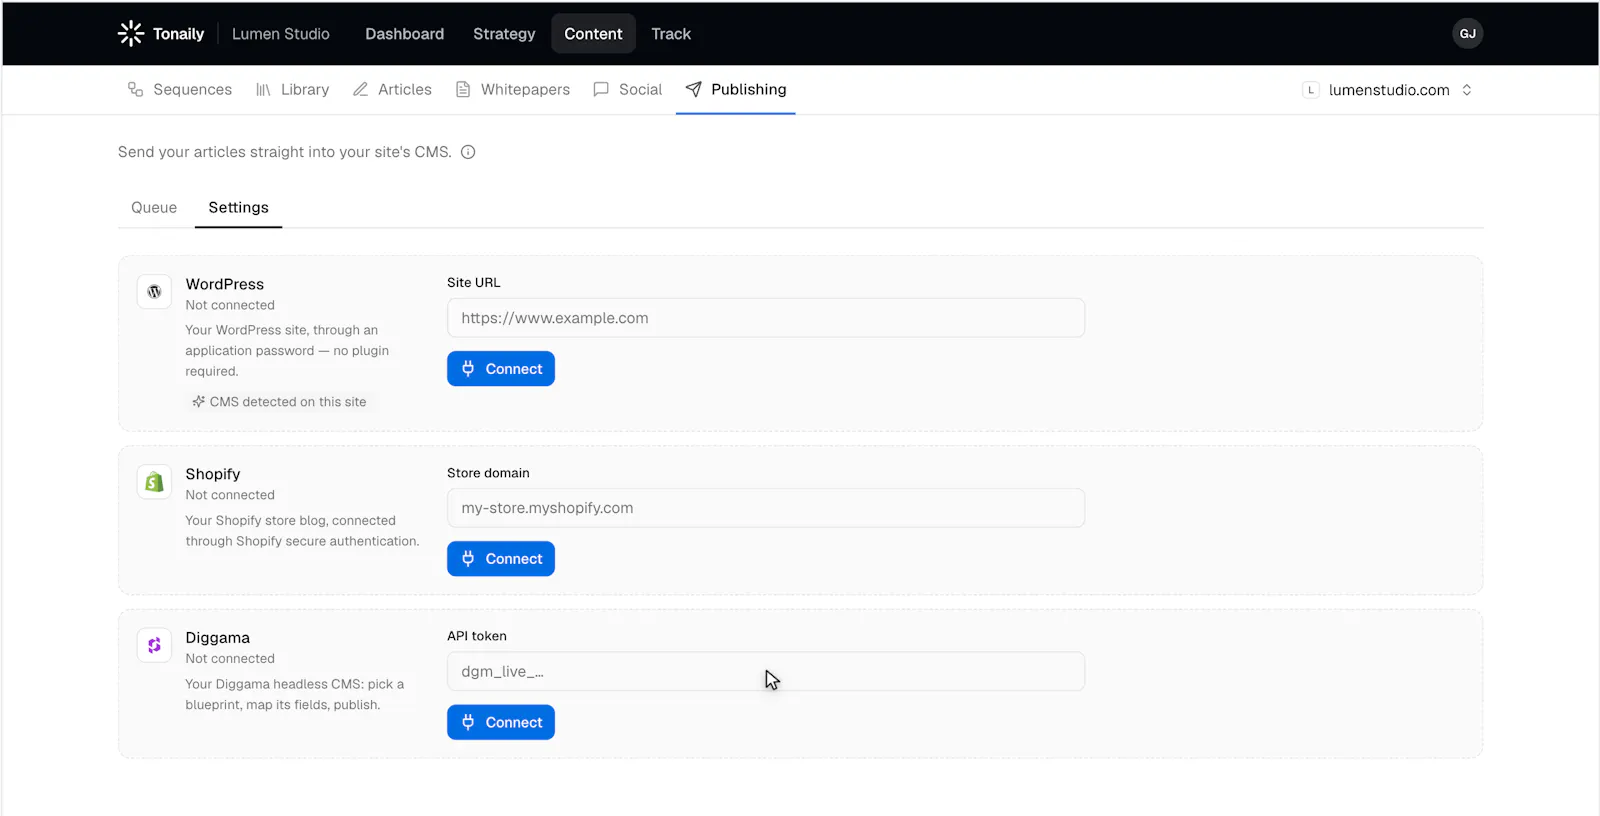This screenshot has height=816, width=1600.
Task: Go to the Strategy section
Action: 504,34
